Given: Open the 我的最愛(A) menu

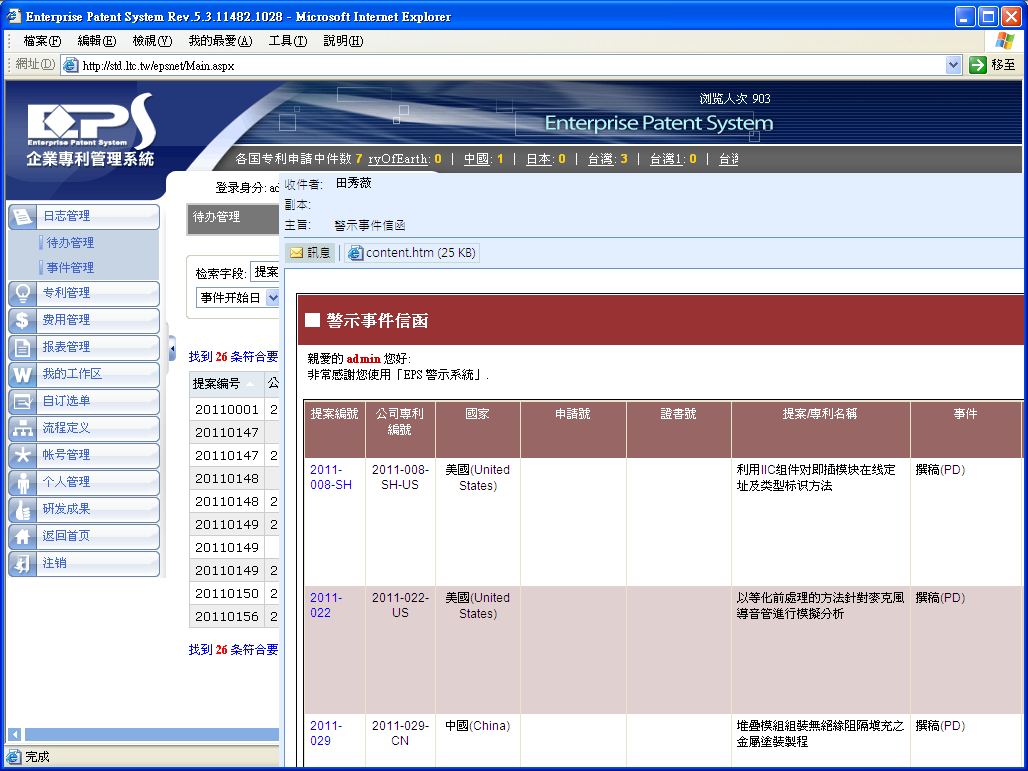Looking at the screenshot, I should [x=220, y=41].
